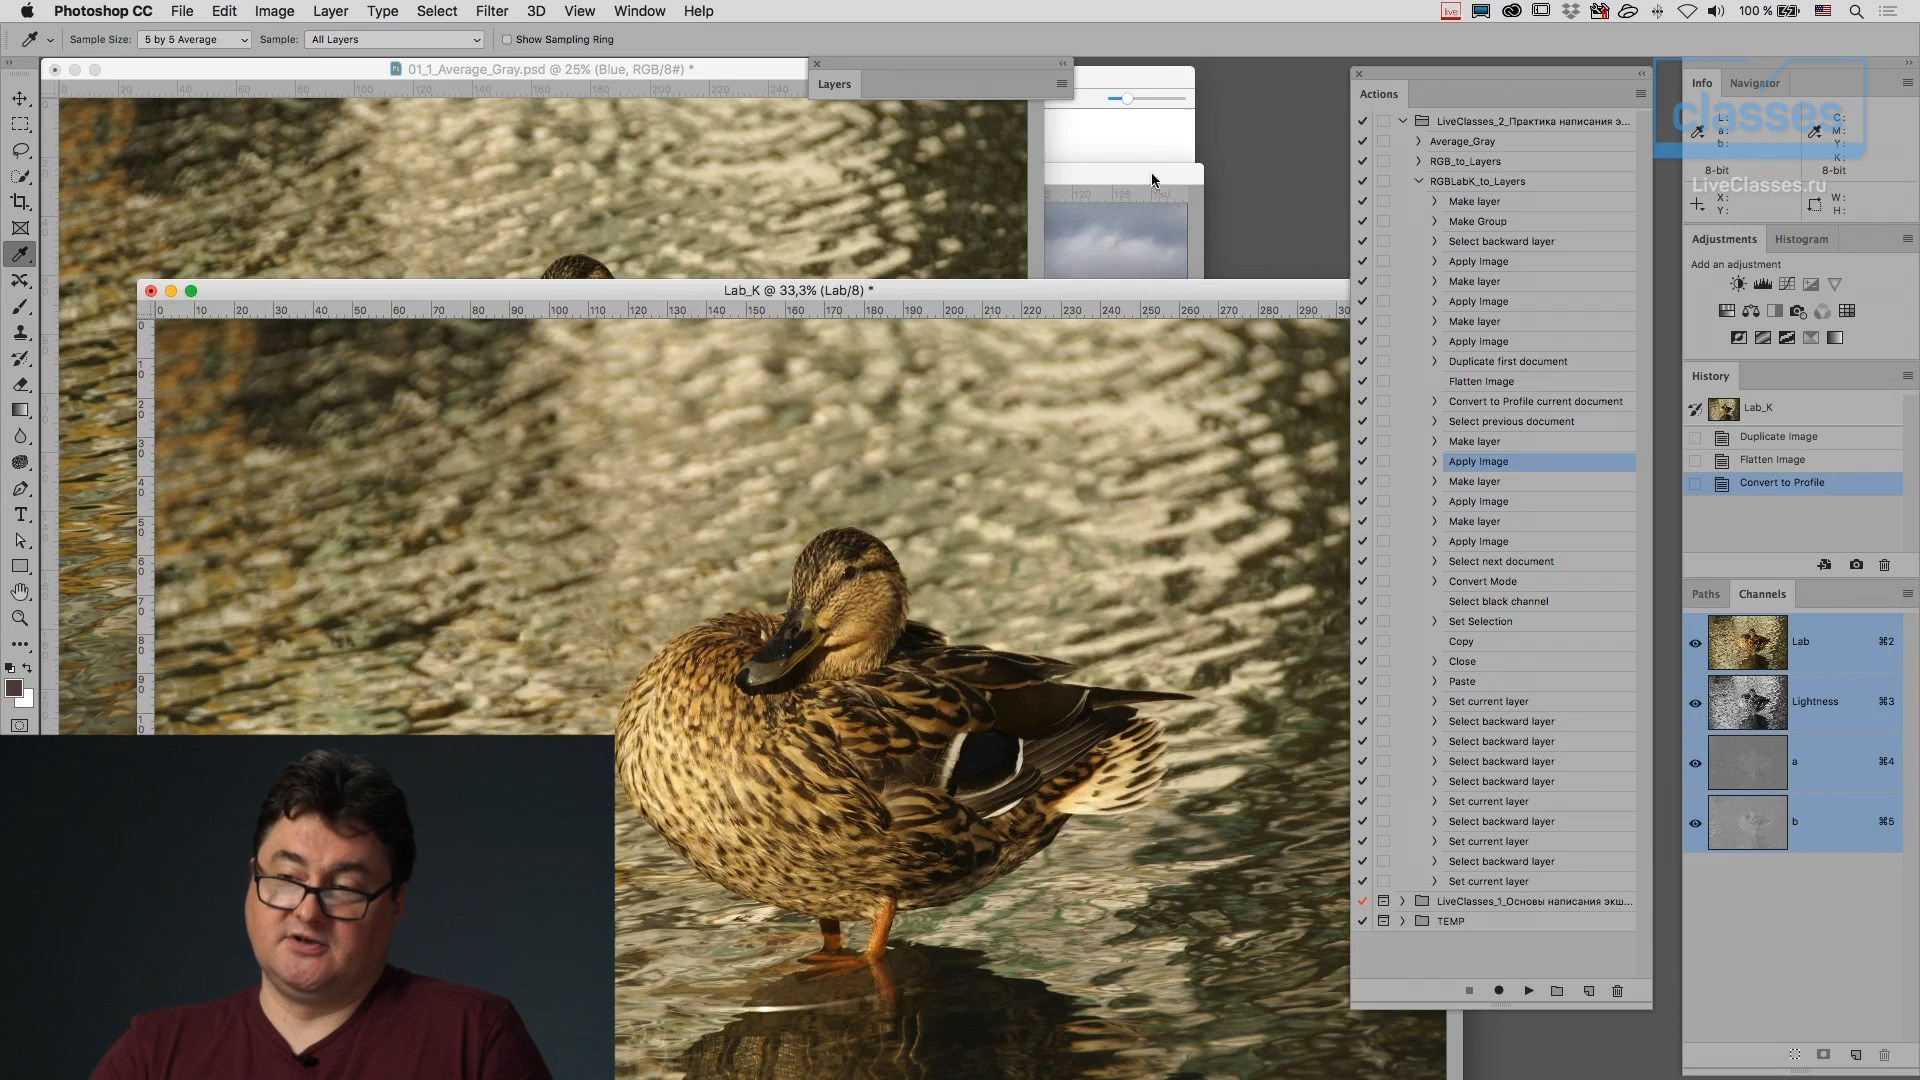Delete action with trash icon in Actions

(x=1617, y=991)
